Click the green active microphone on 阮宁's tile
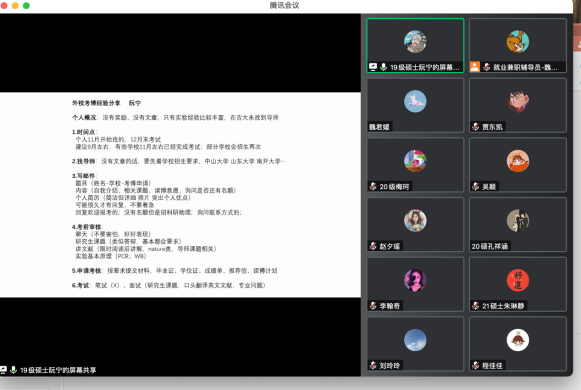Viewport: 581px width, 390px height. coord(384,67)
